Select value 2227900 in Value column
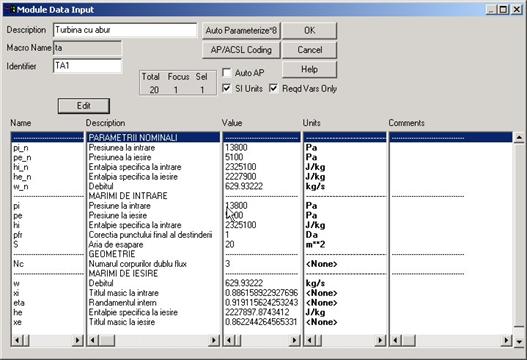 (241, 177)
